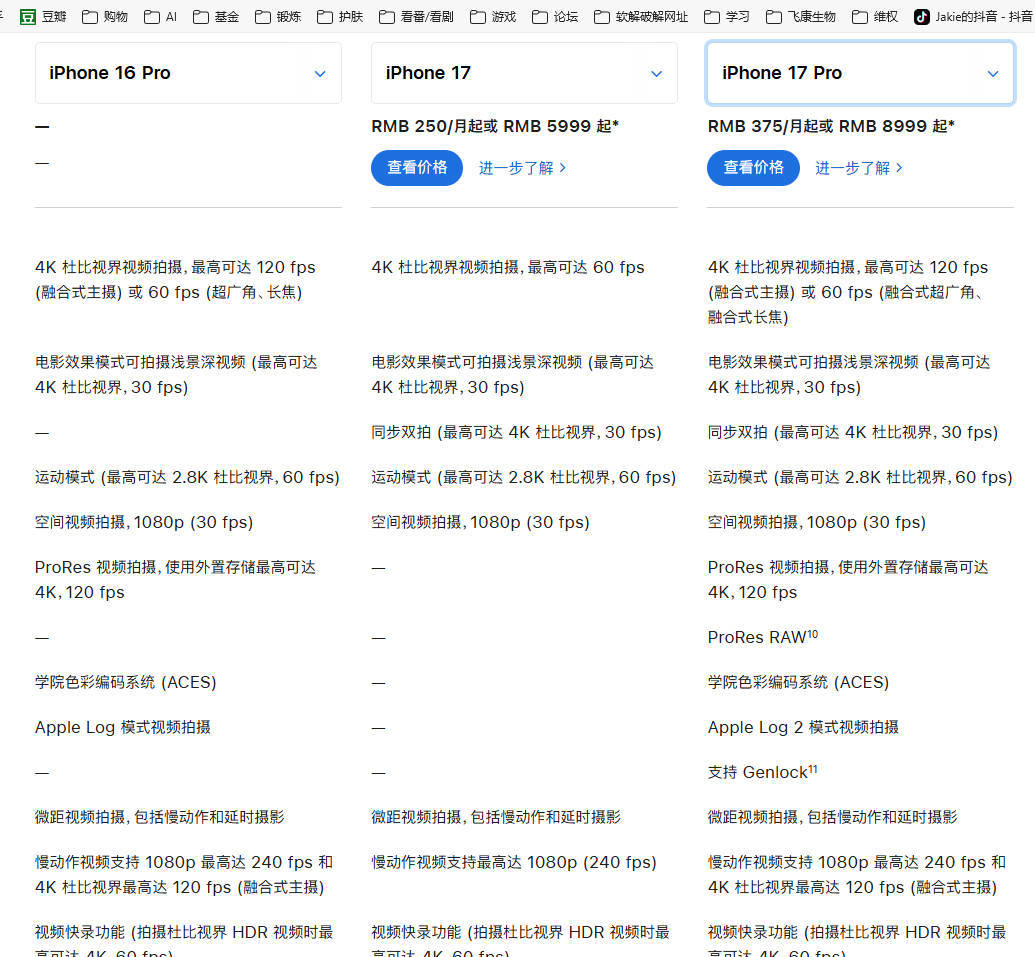Select the ProRes RAW footnote 10
Image resolution: width=1035 pixels, height=957 pixels.
pyautogui.click(x=813, y=634)
